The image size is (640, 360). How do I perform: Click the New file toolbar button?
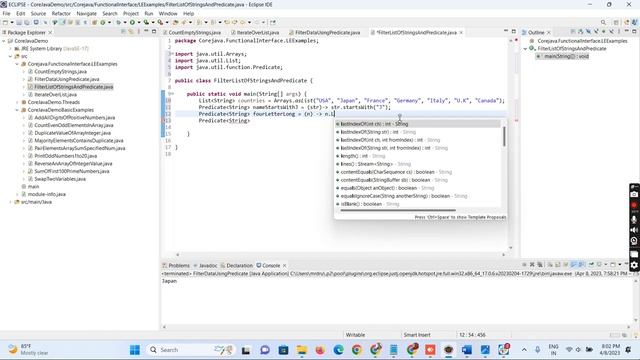click(5, 22)
